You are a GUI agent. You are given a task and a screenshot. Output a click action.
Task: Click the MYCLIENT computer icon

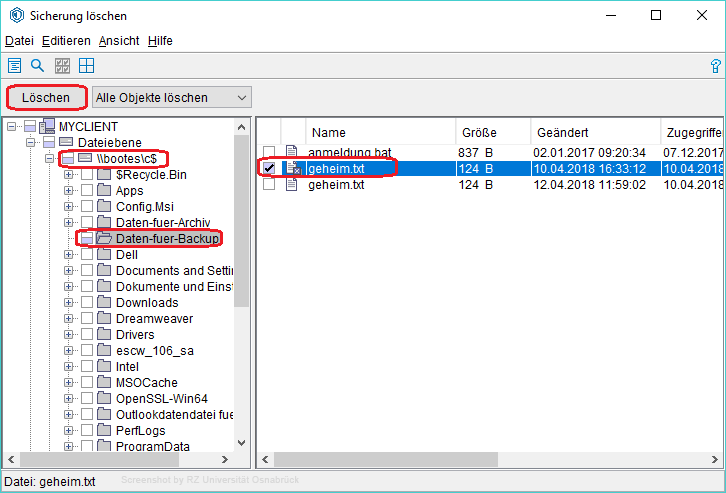[47, 127]
